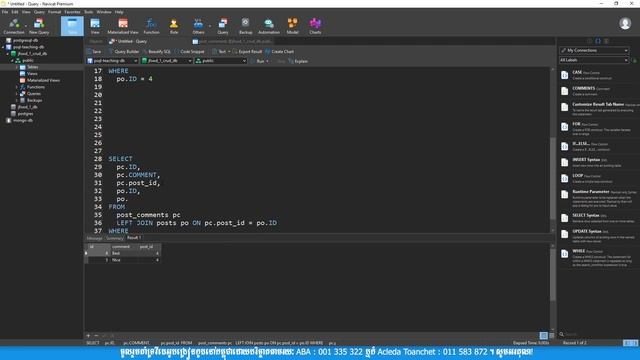The width and height of the screenshot is (640, 360).
Task: Click the CASE snippet icon
Action: (564, 75)
